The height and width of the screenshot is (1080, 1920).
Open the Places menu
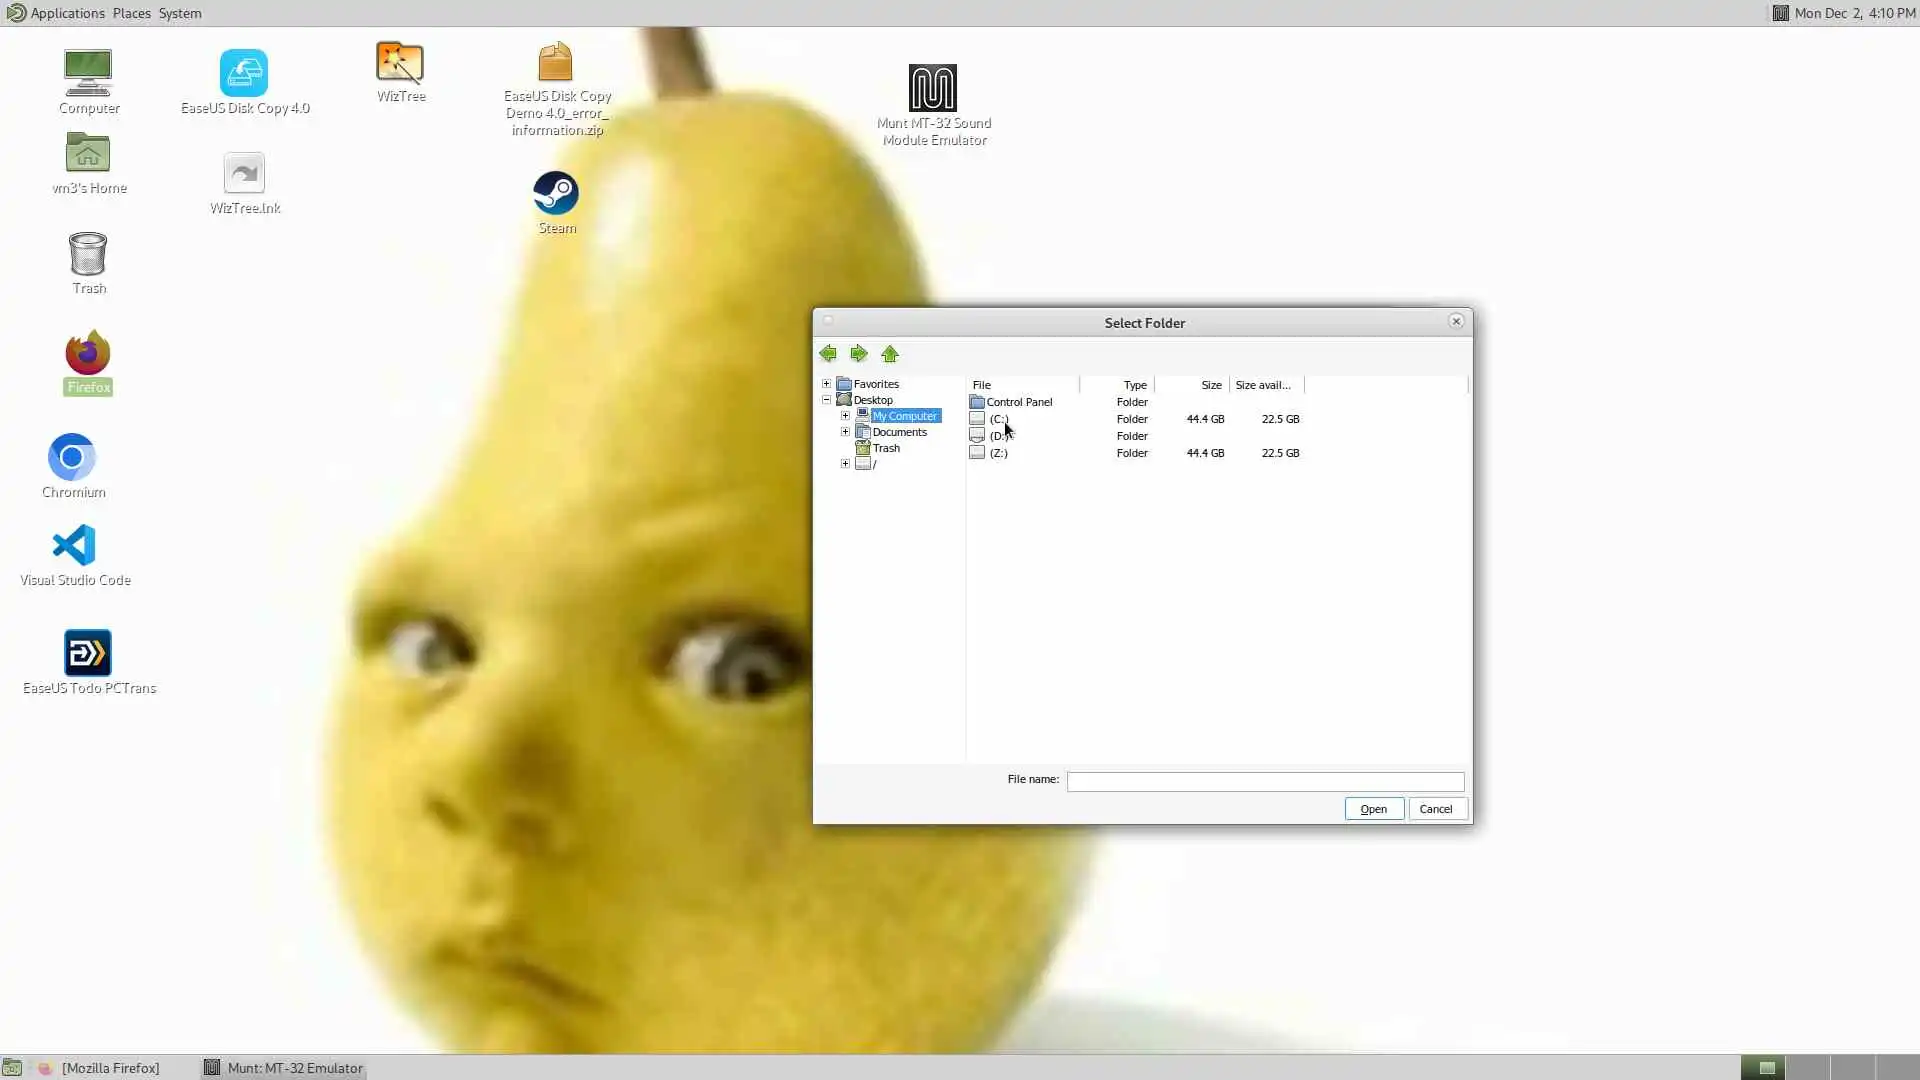pyautogui.click(x=131, y=13)
